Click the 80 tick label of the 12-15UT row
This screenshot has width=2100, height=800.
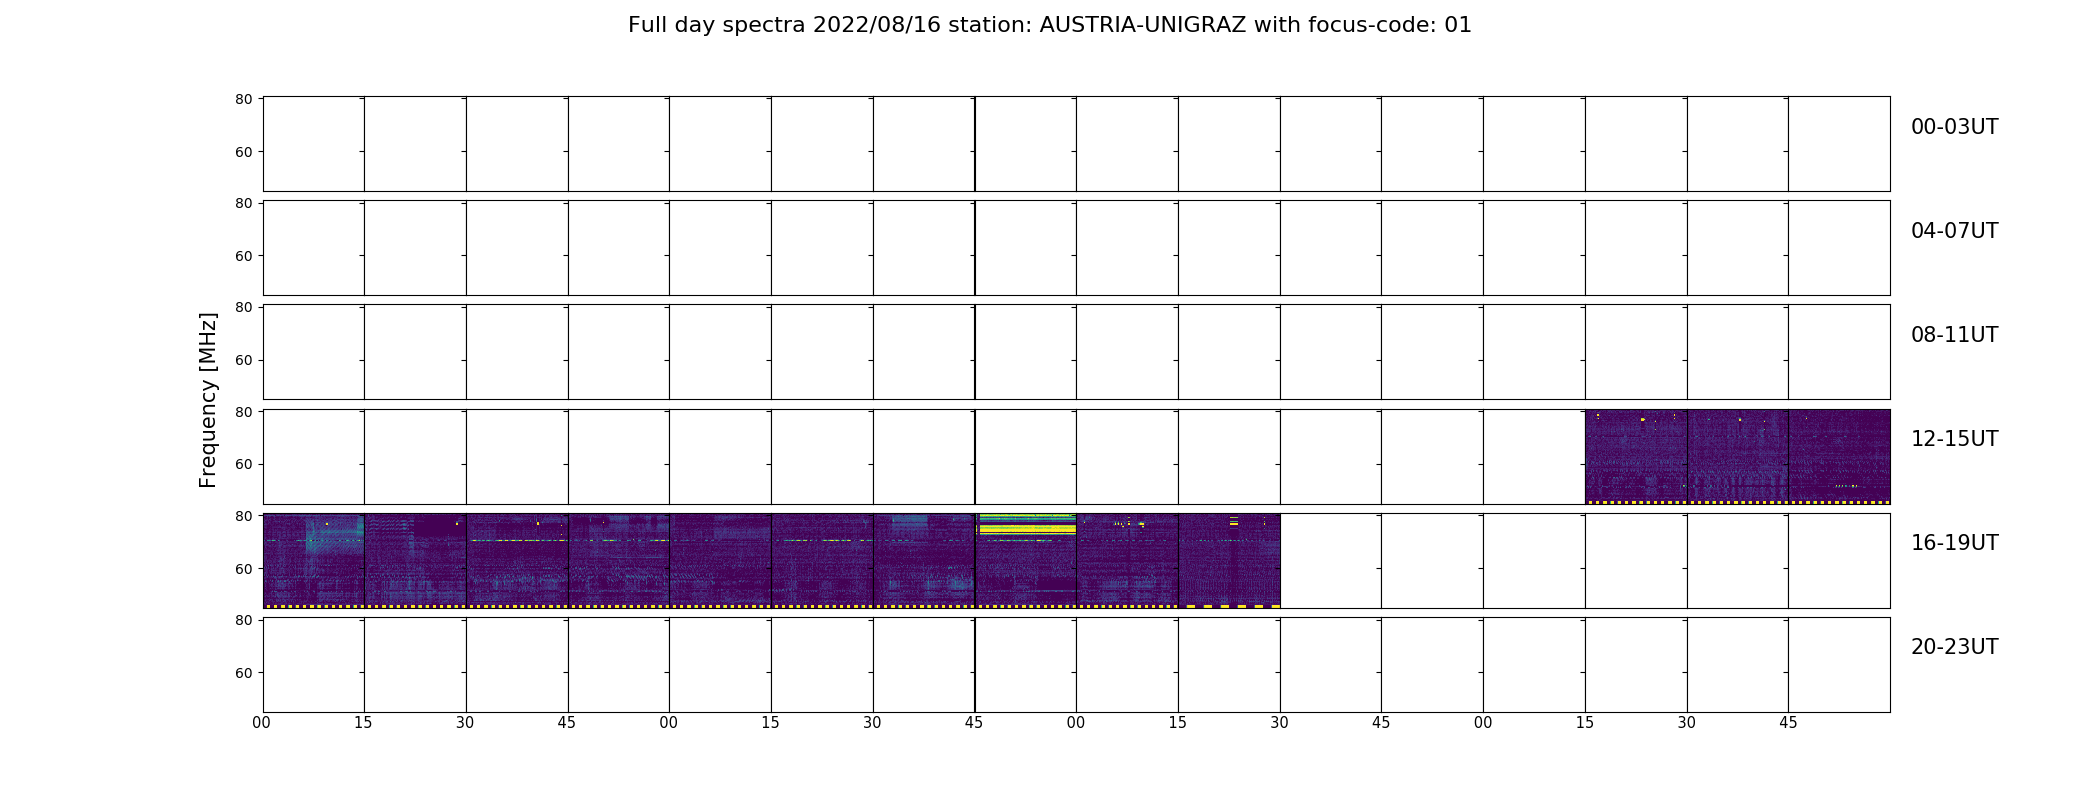pos(243,411)
